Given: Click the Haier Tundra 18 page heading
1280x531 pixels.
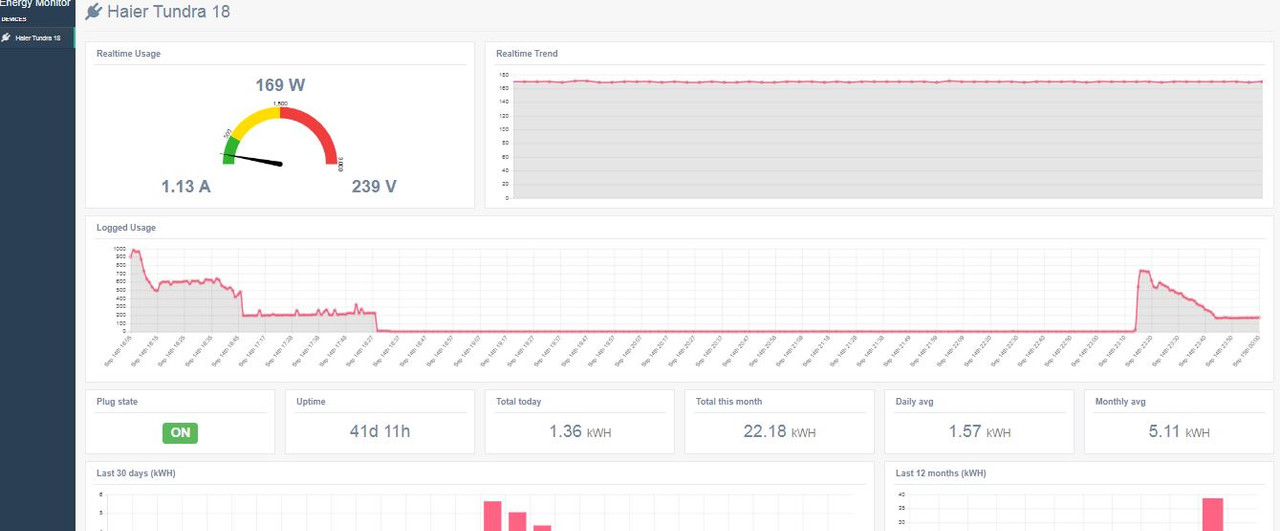Looking at the screenshot, I should [x=169, y=12].
